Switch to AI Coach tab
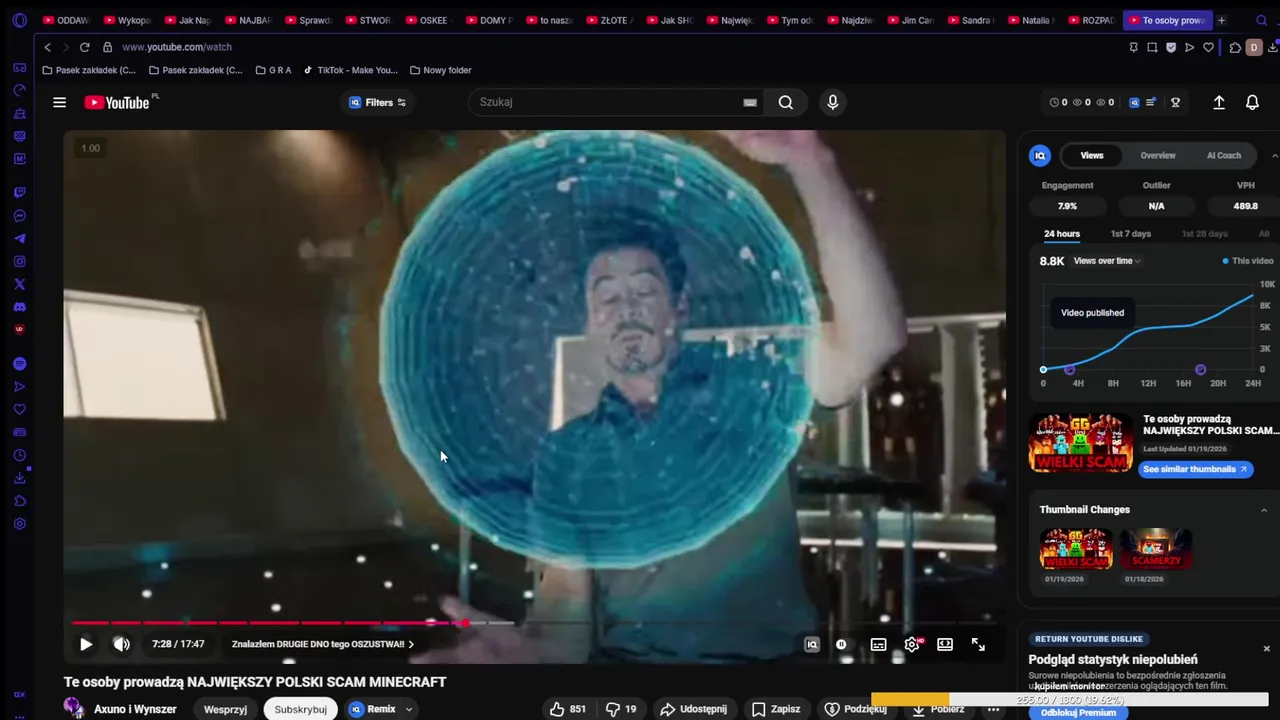The width and height of the screenshot is (1280, 720). (x=1224, y=155)
